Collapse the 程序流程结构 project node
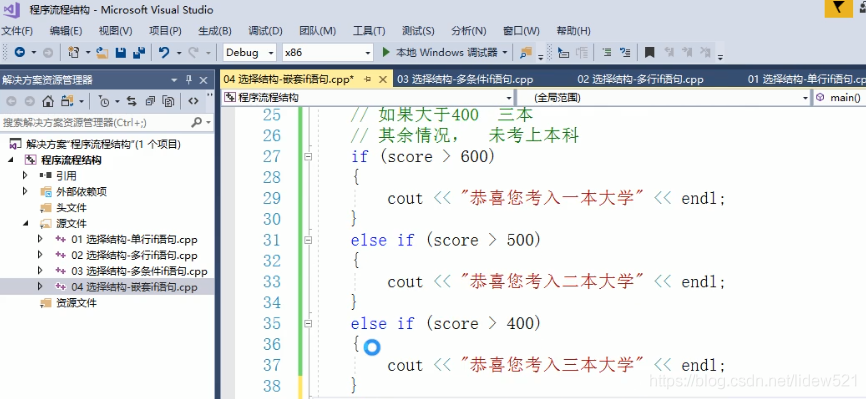The image size is (866, 399). [11, 160]
